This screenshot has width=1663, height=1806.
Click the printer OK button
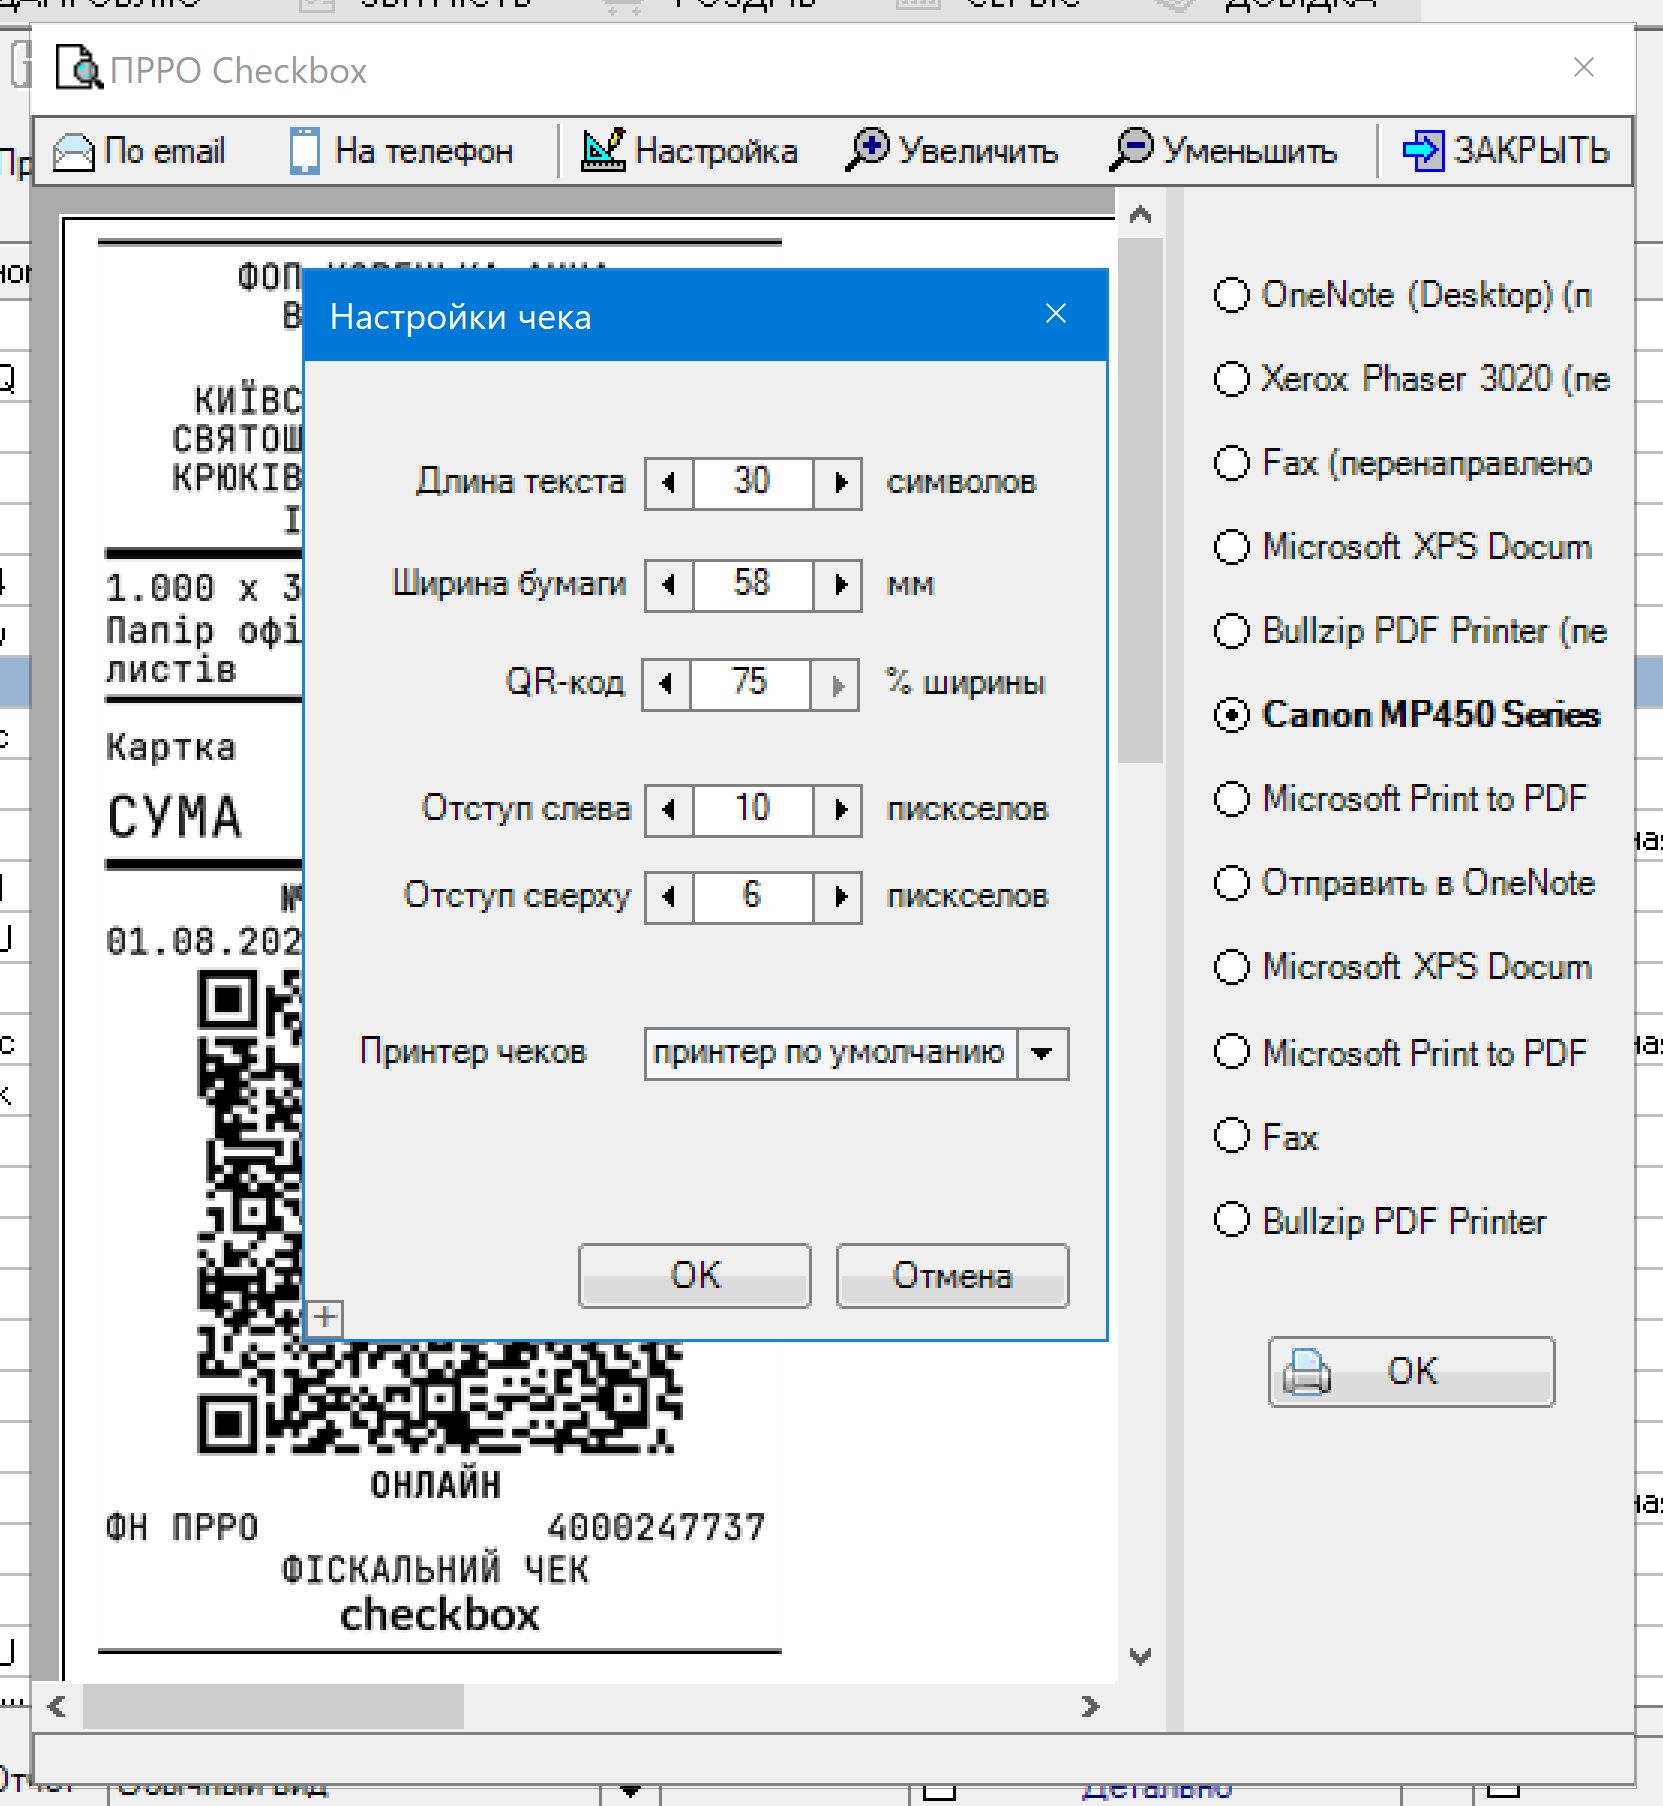point(1410,1371)
